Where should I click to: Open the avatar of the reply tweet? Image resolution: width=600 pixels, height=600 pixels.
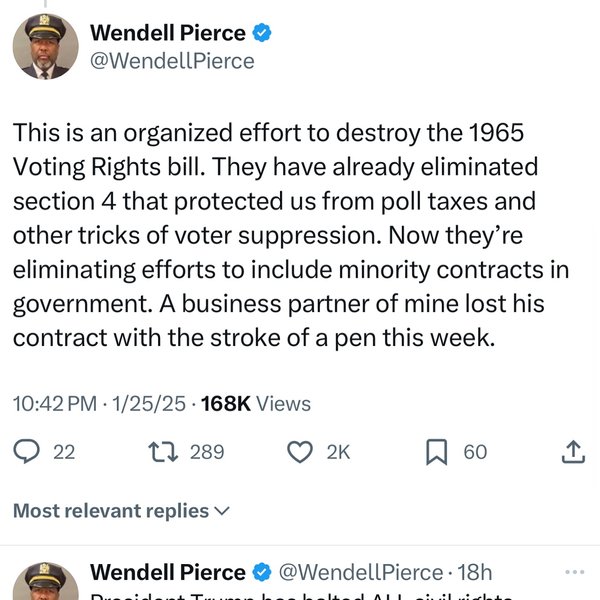pos(46,581)
